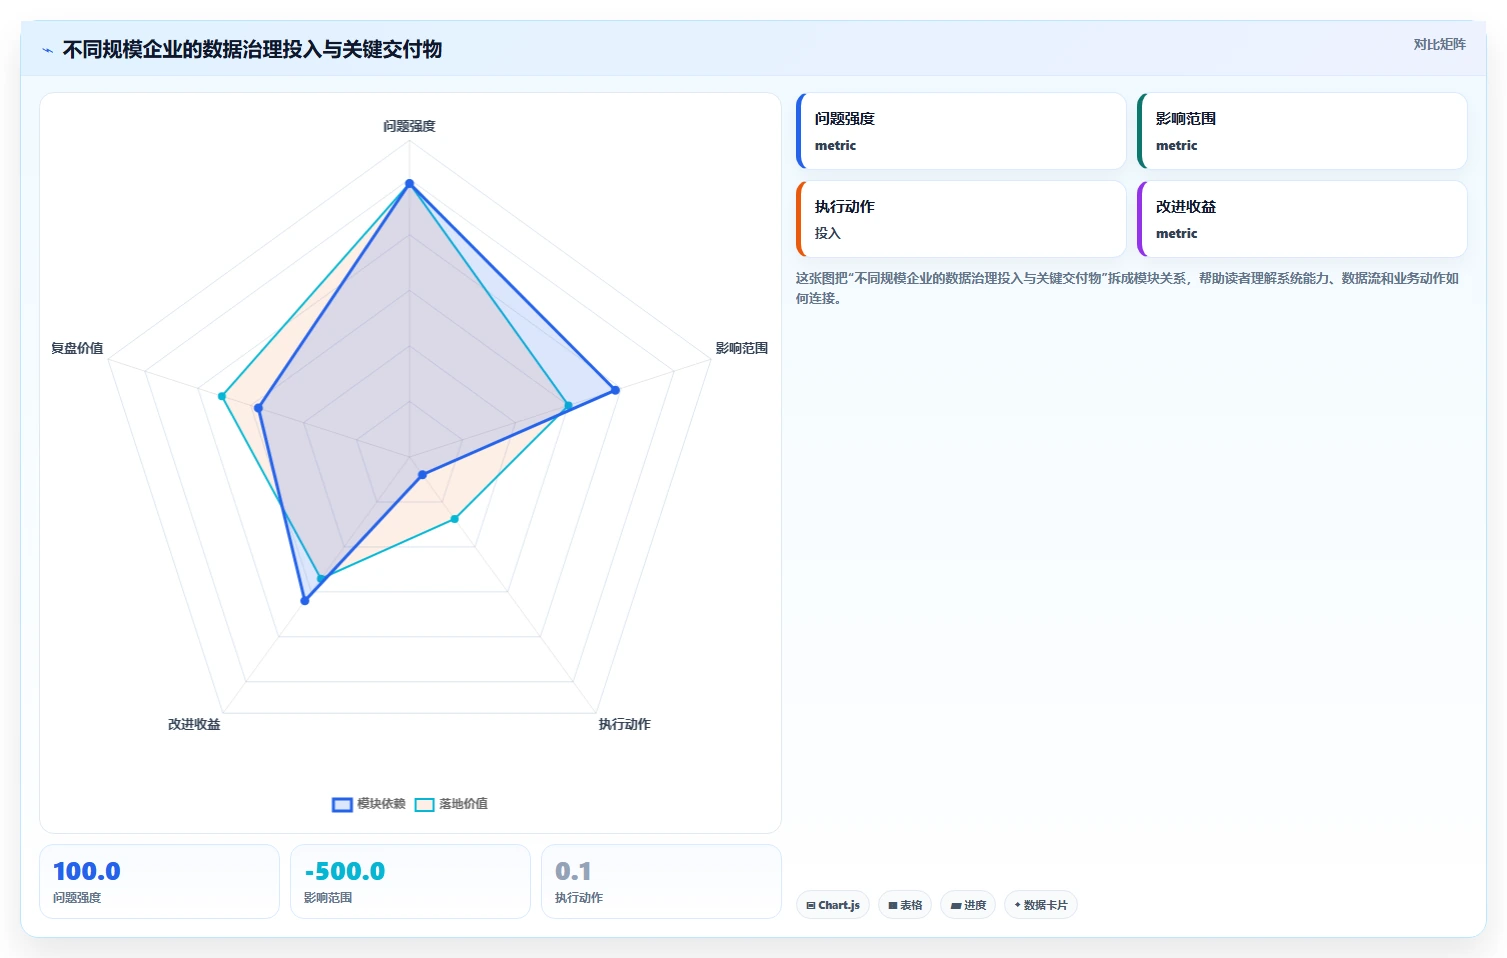Click the description paragraph starting 这张图把
This screenshot has width=1507, height=958.
click(x=1127, y=288)
